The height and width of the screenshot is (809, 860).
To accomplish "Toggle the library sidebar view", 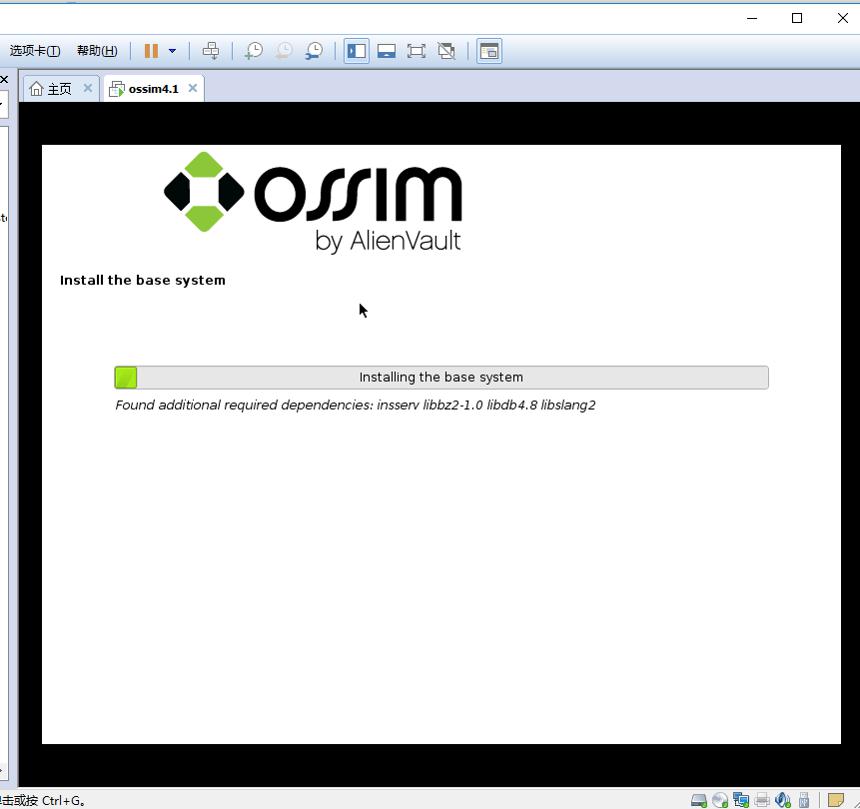I will coord(357,51).
